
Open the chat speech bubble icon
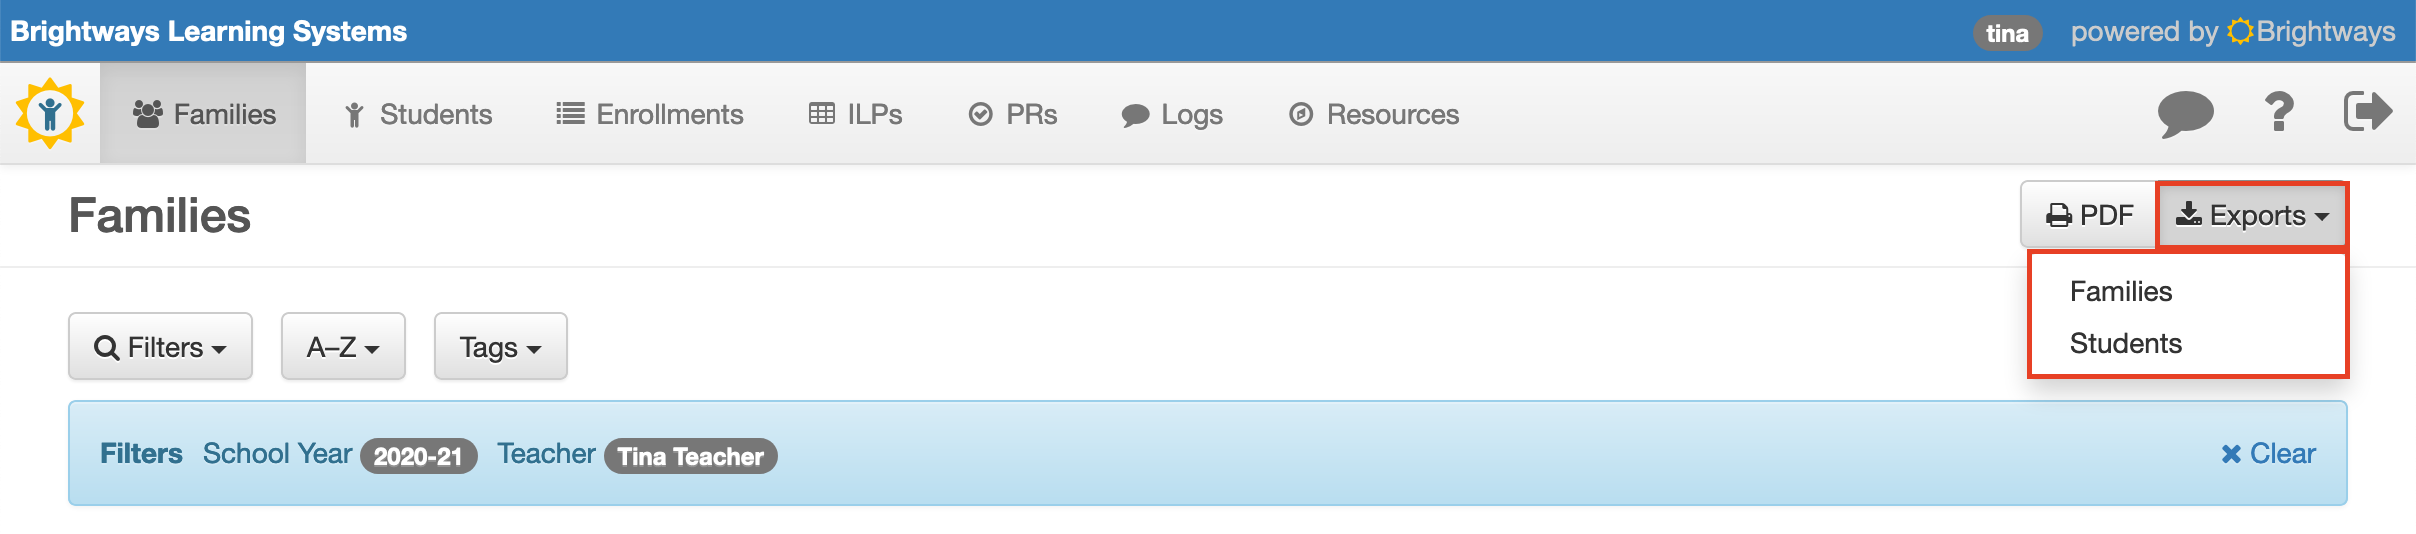pos(2185,113)
